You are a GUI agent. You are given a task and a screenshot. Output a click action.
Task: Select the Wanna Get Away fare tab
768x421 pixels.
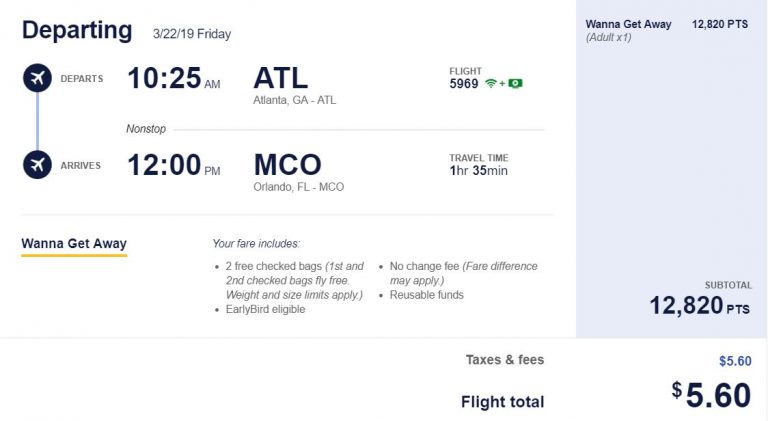click(x=74, y=244)
